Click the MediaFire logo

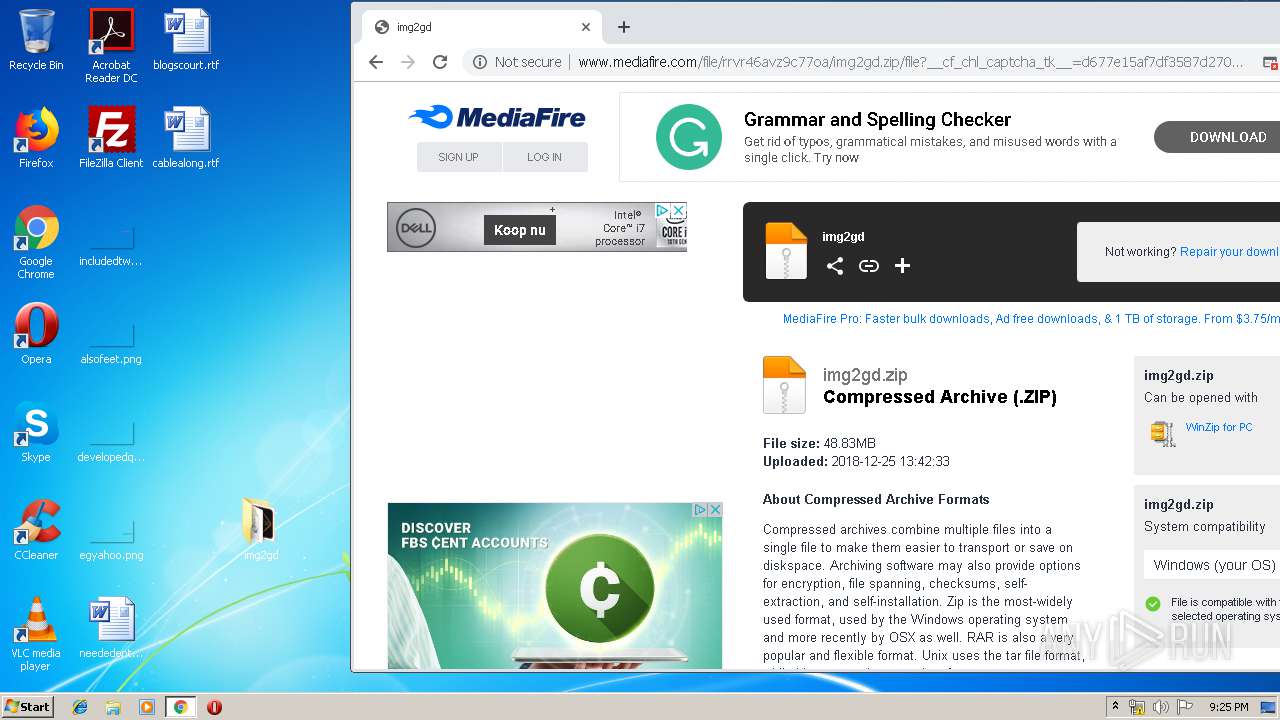pos(497,118)
